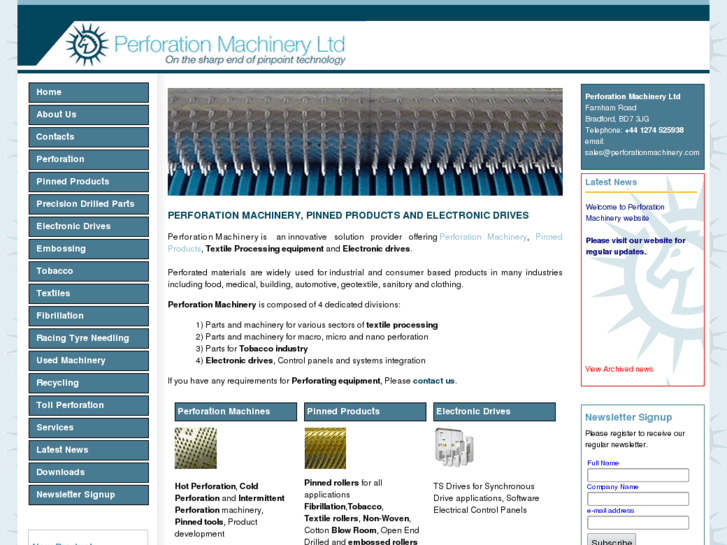
Task: Click the page heading about electronic drives
Action: pyautogui.click(x=348, y=215)
